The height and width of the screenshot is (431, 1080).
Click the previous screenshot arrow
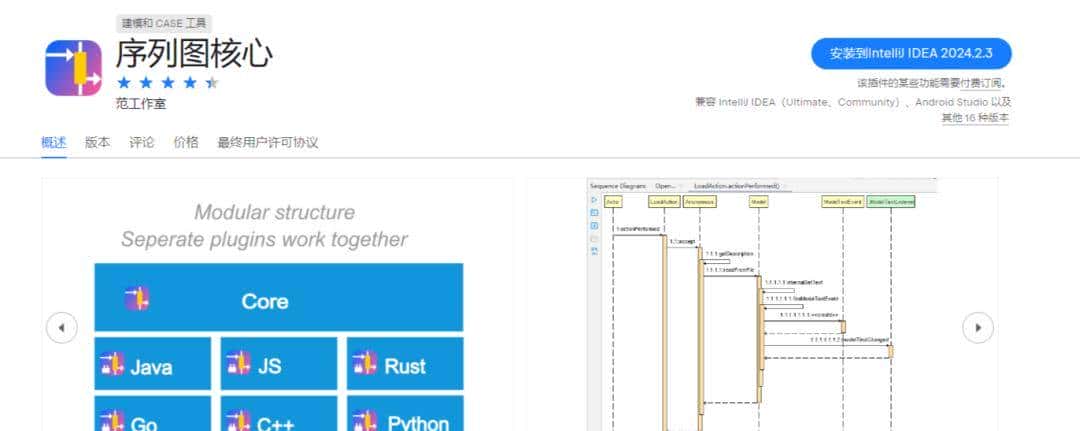click(61, 328)
